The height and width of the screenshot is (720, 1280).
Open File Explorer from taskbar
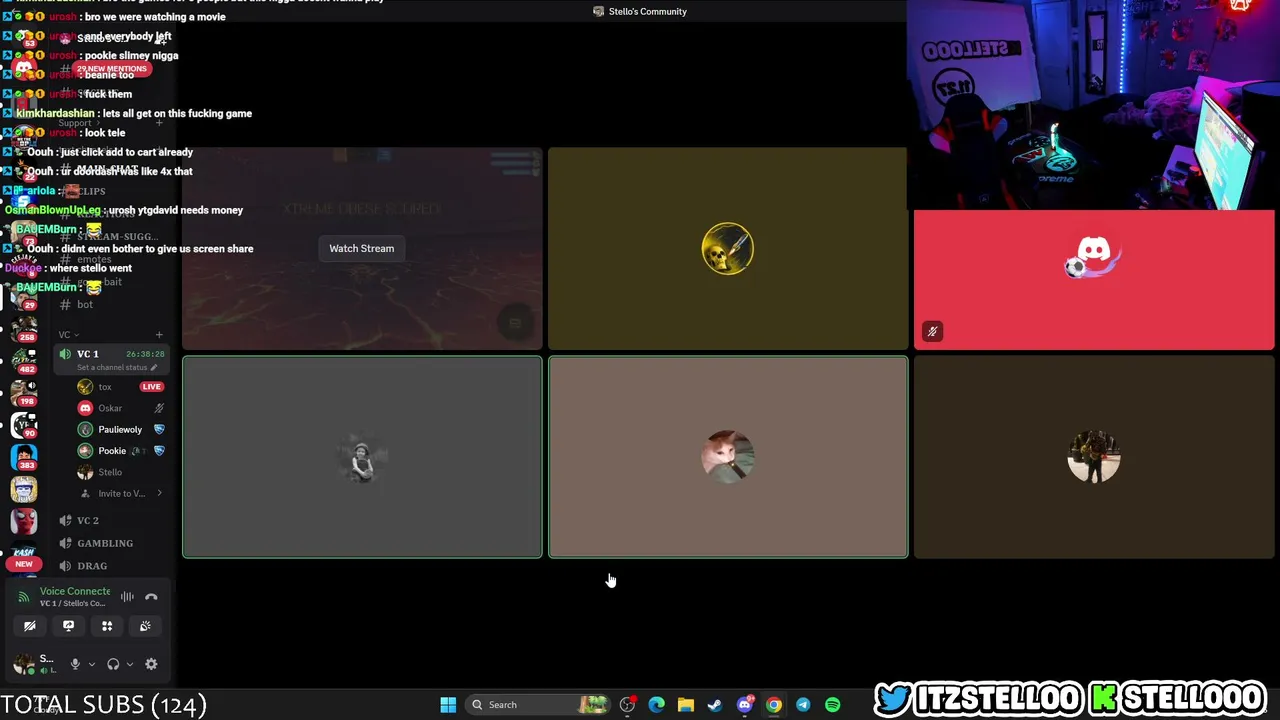pyautogui.click(x=685, y=705)
